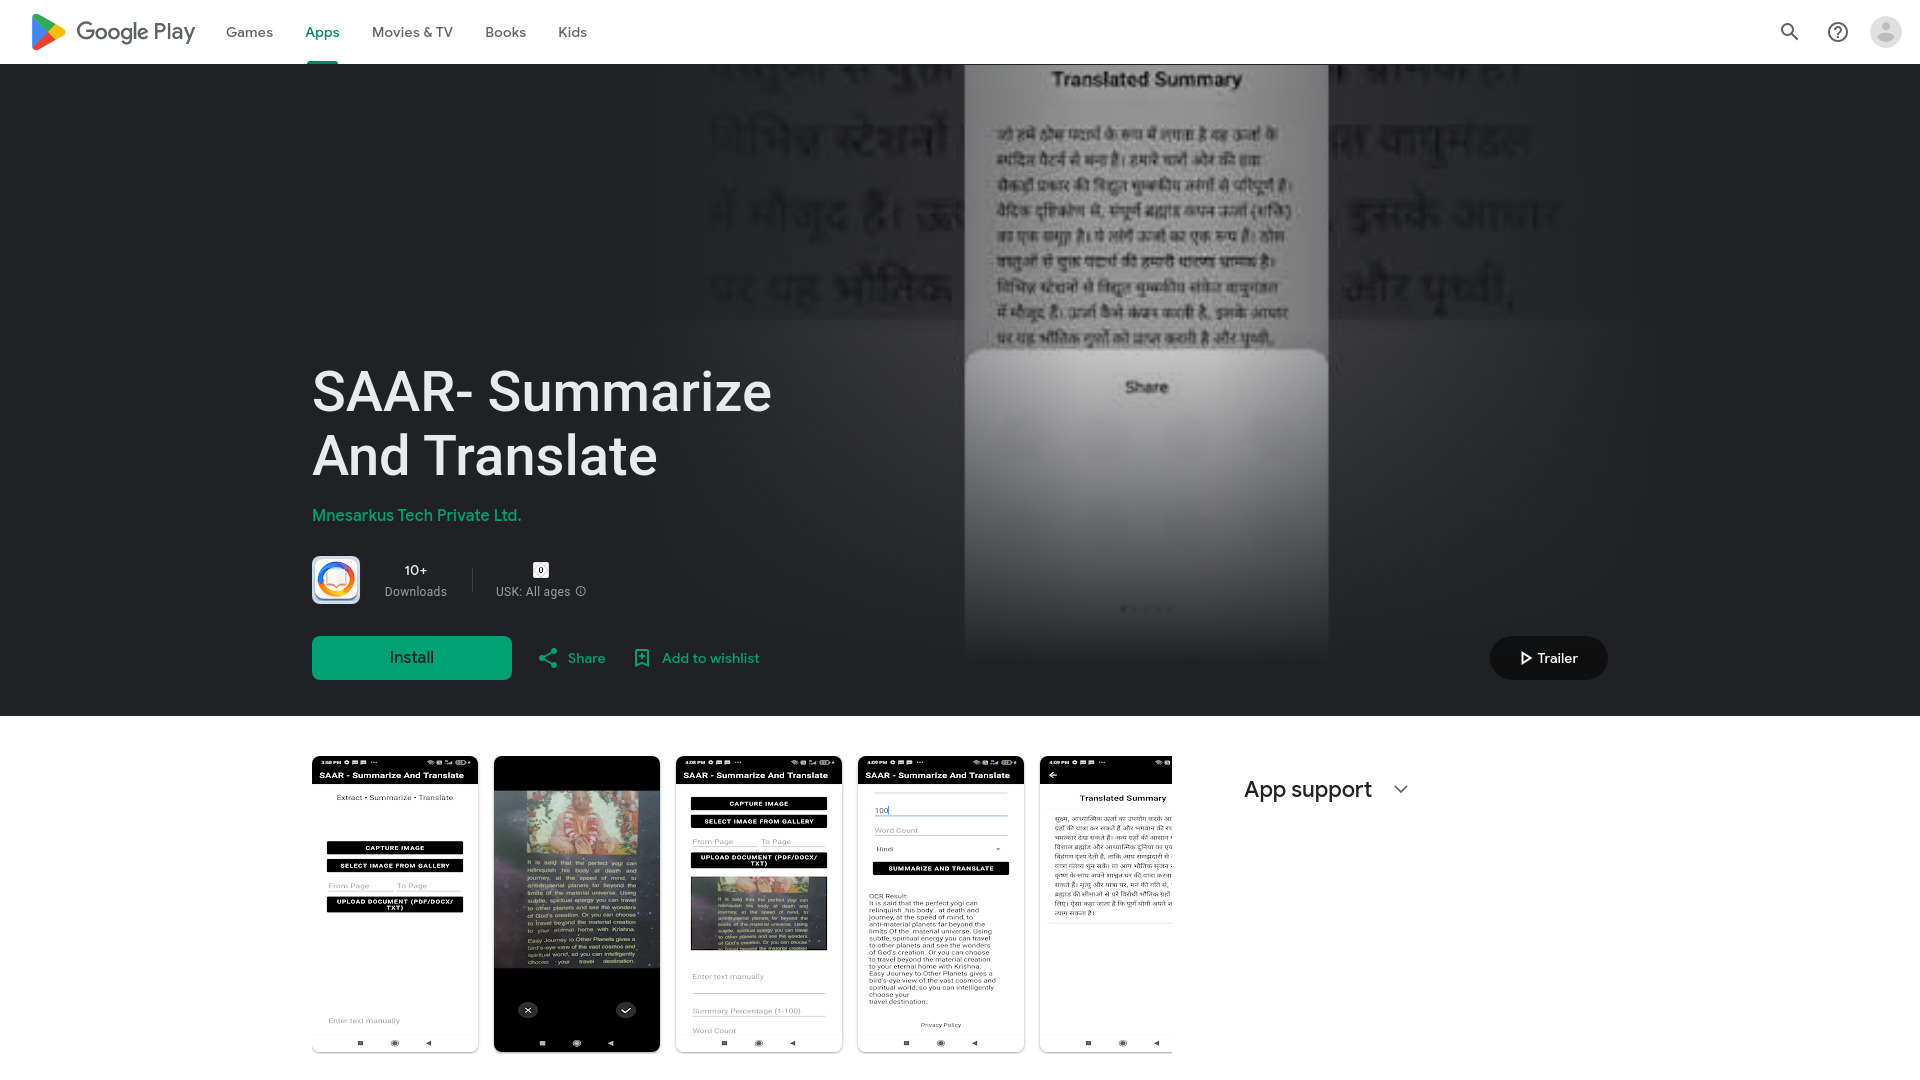
Task: Select the Books menu item
Action: click(505, 32)
